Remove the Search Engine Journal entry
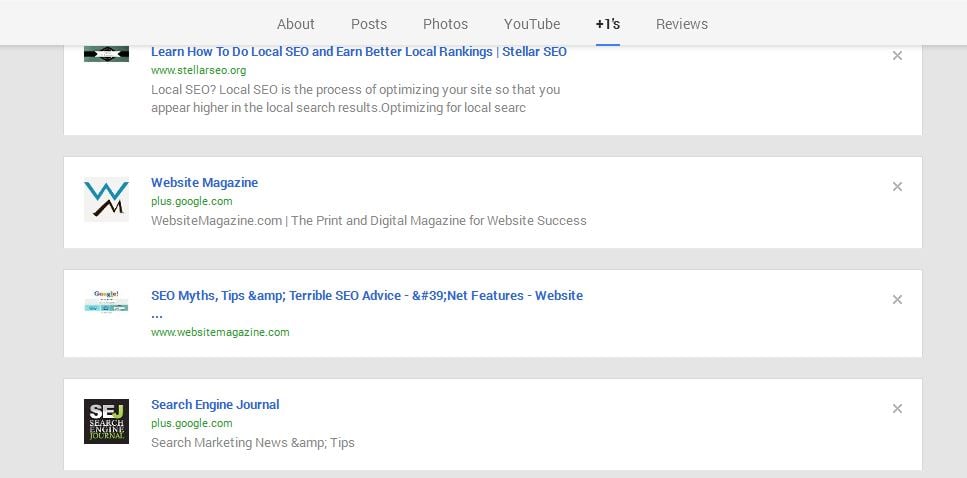 click(x=897, y=409)
